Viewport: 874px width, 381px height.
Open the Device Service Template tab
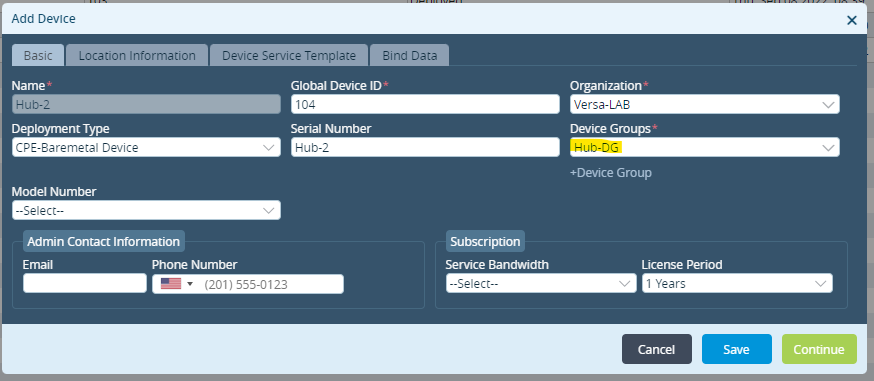pyautogui.click(x=289, y=55)
